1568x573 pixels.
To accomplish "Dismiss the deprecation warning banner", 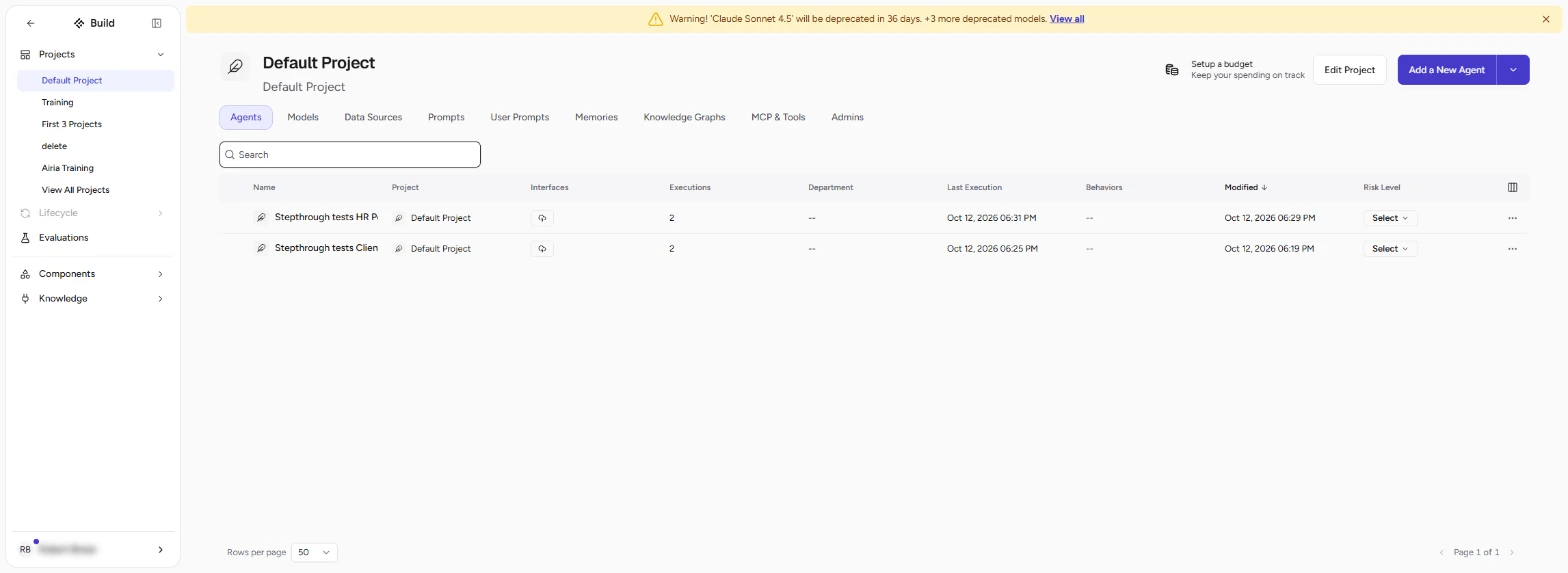I will pos(1546,19).
